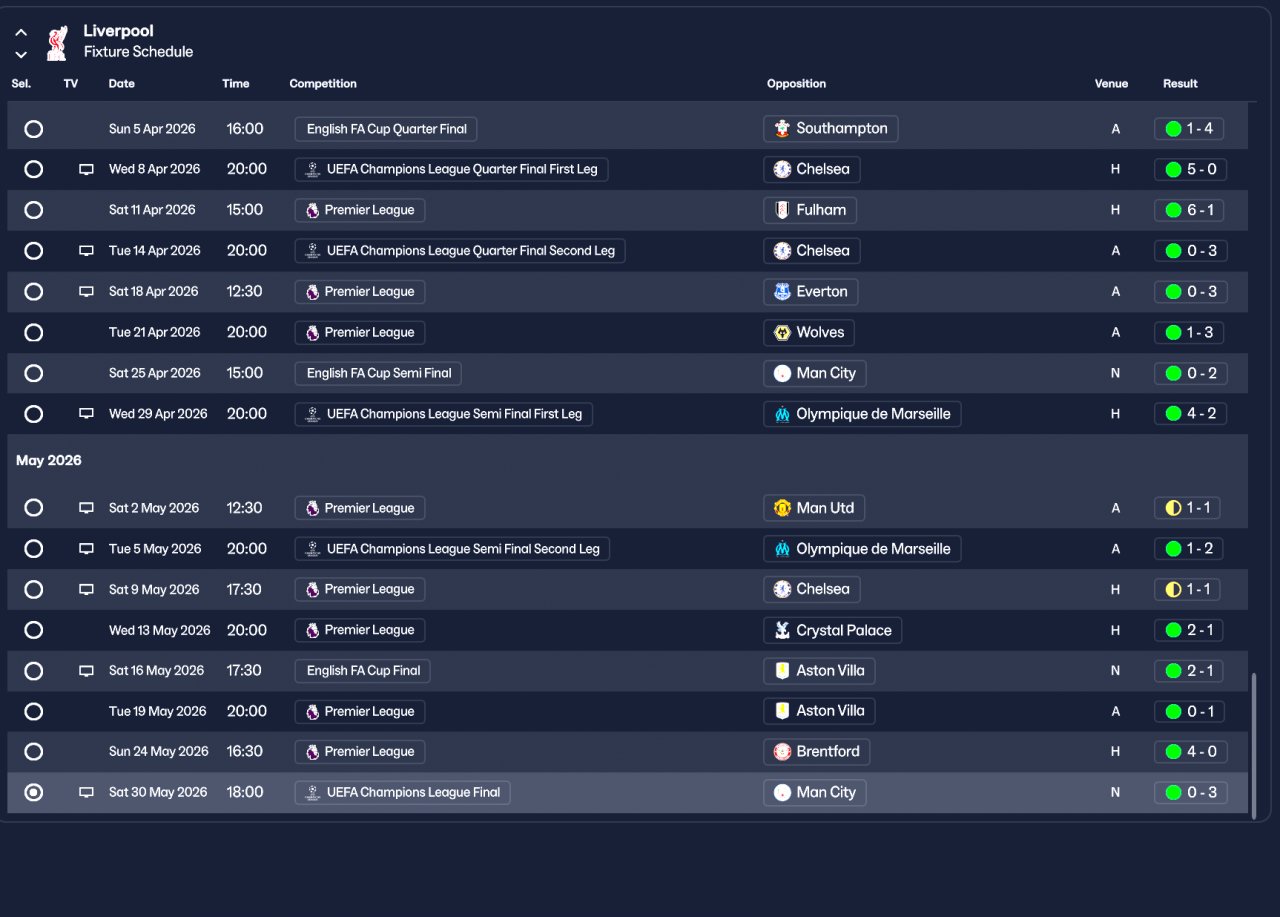Click the Champions League logo in the Quarter Final First Leg row
The width and height of the screenshot is (1280, 917).
[313, 169]
